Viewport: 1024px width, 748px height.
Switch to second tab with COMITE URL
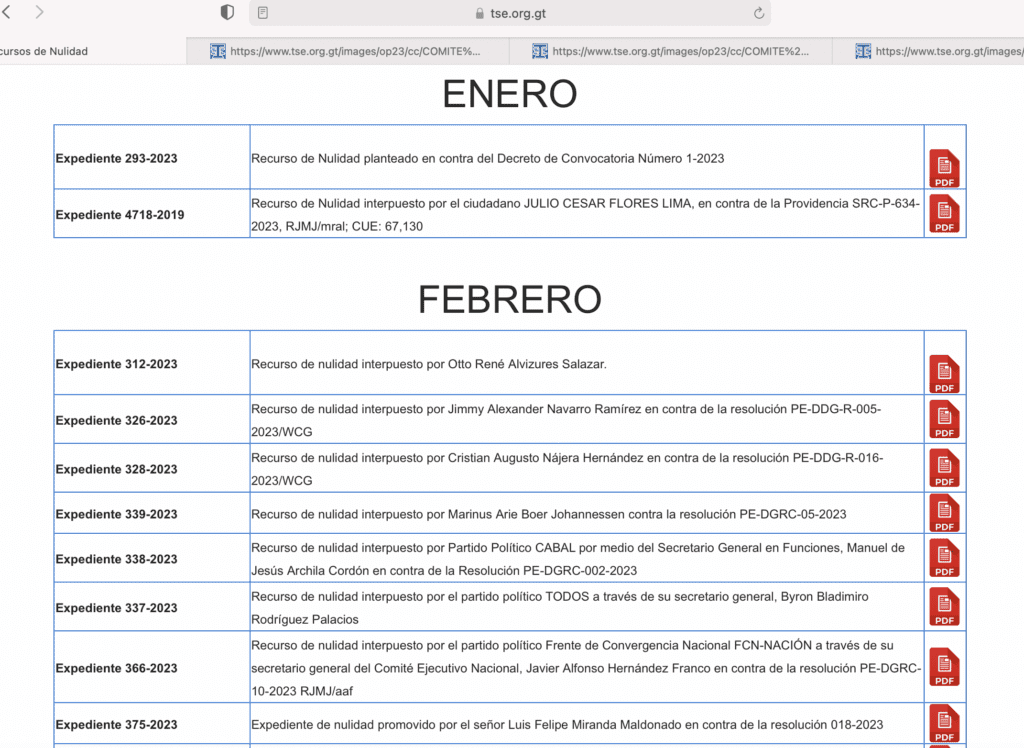point(348,51)
